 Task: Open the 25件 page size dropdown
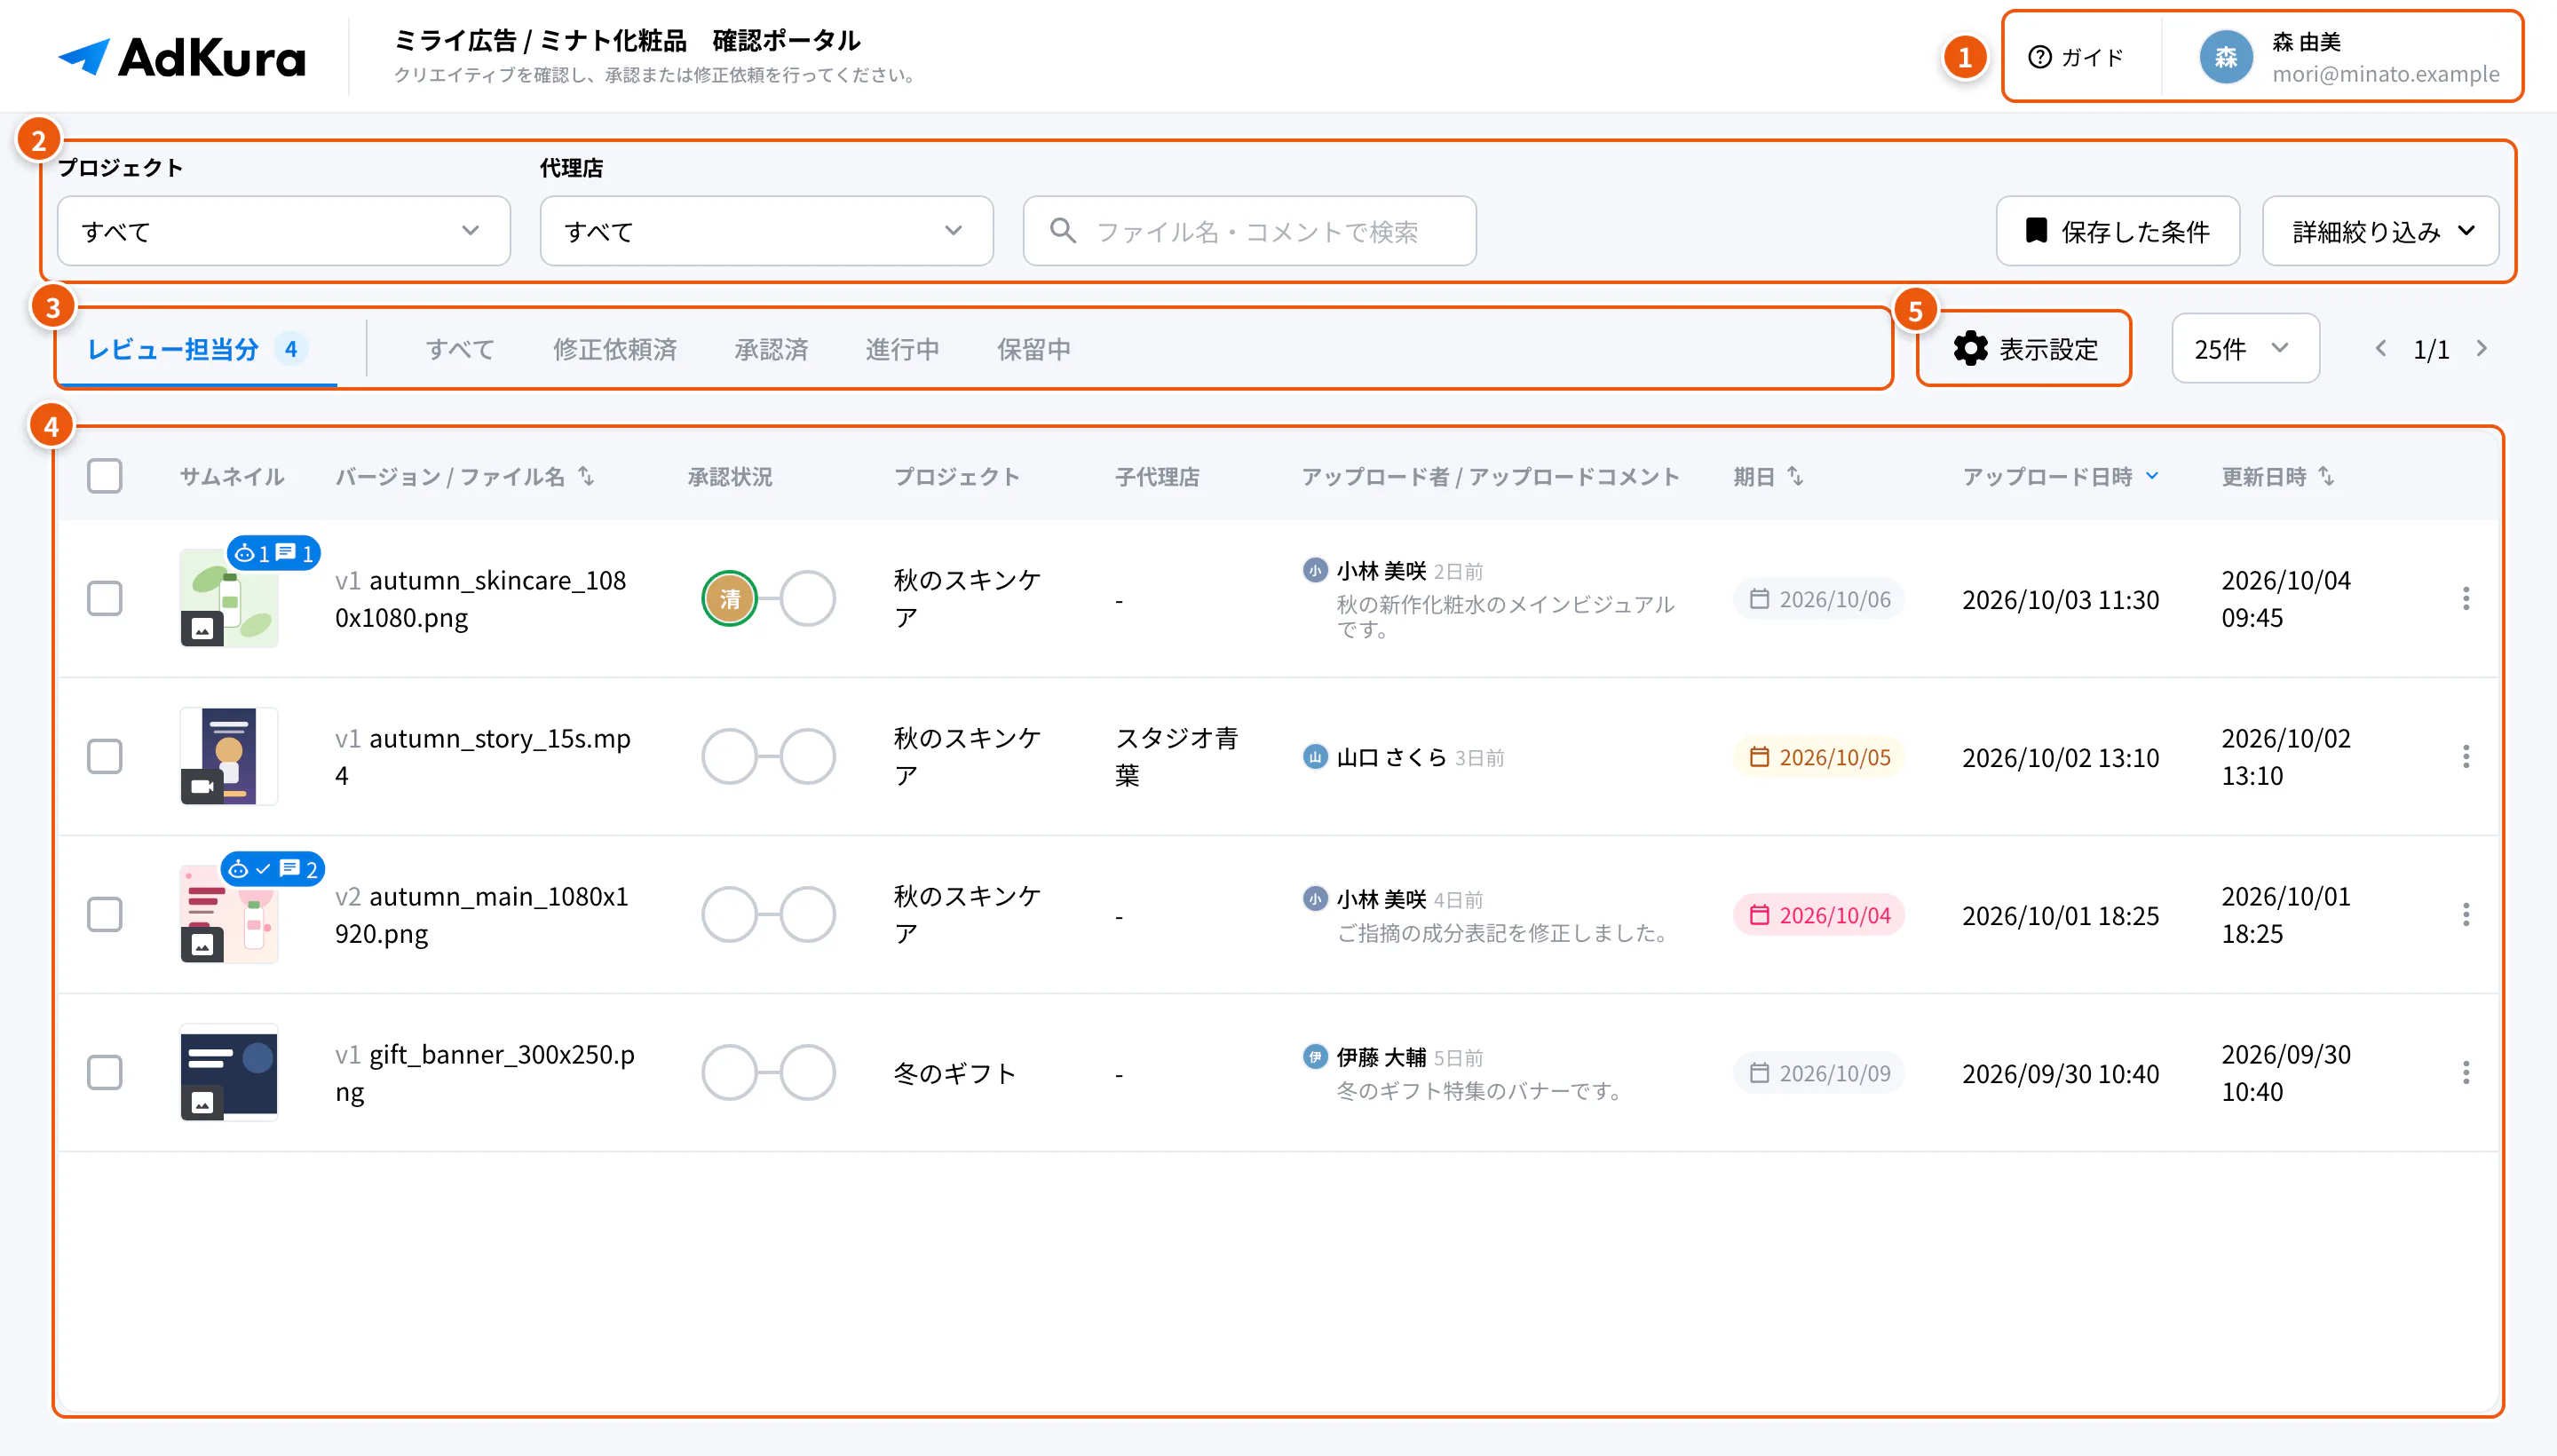(2245, 349)
